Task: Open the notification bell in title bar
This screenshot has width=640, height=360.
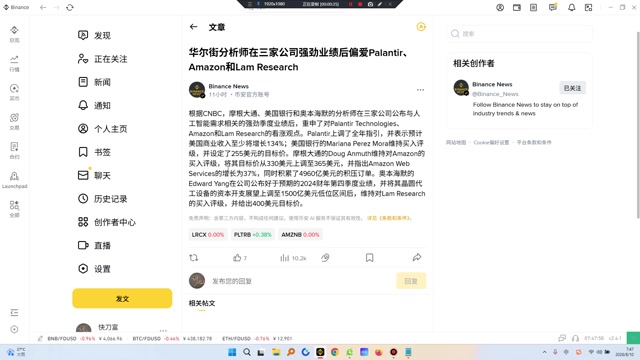Action: tap(571, 7)
